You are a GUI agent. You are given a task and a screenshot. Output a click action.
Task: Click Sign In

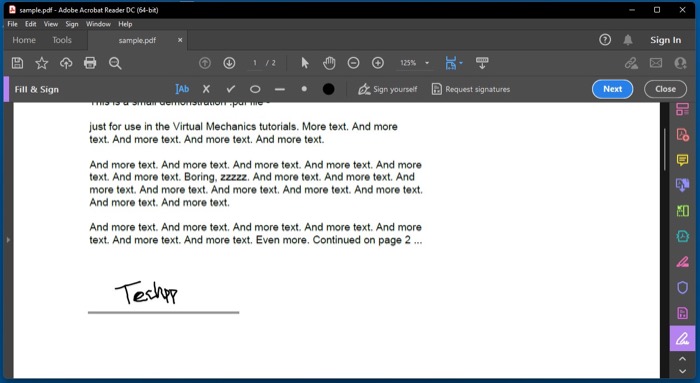[666, 40]
